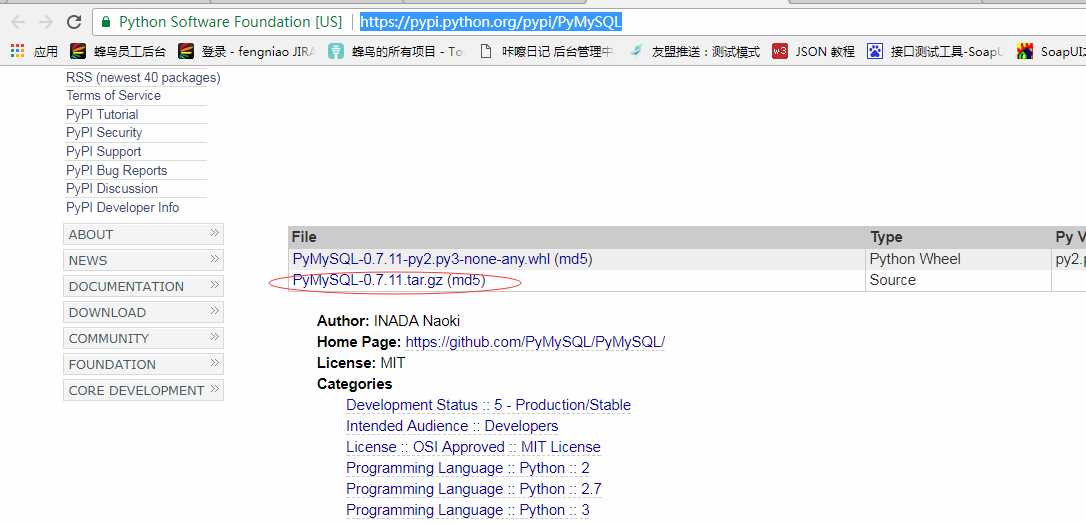Open 咔嚓日记 后台管理 bookmark
The height and width of the screenshot is (523, 1086).
click(x=546, y=51)
